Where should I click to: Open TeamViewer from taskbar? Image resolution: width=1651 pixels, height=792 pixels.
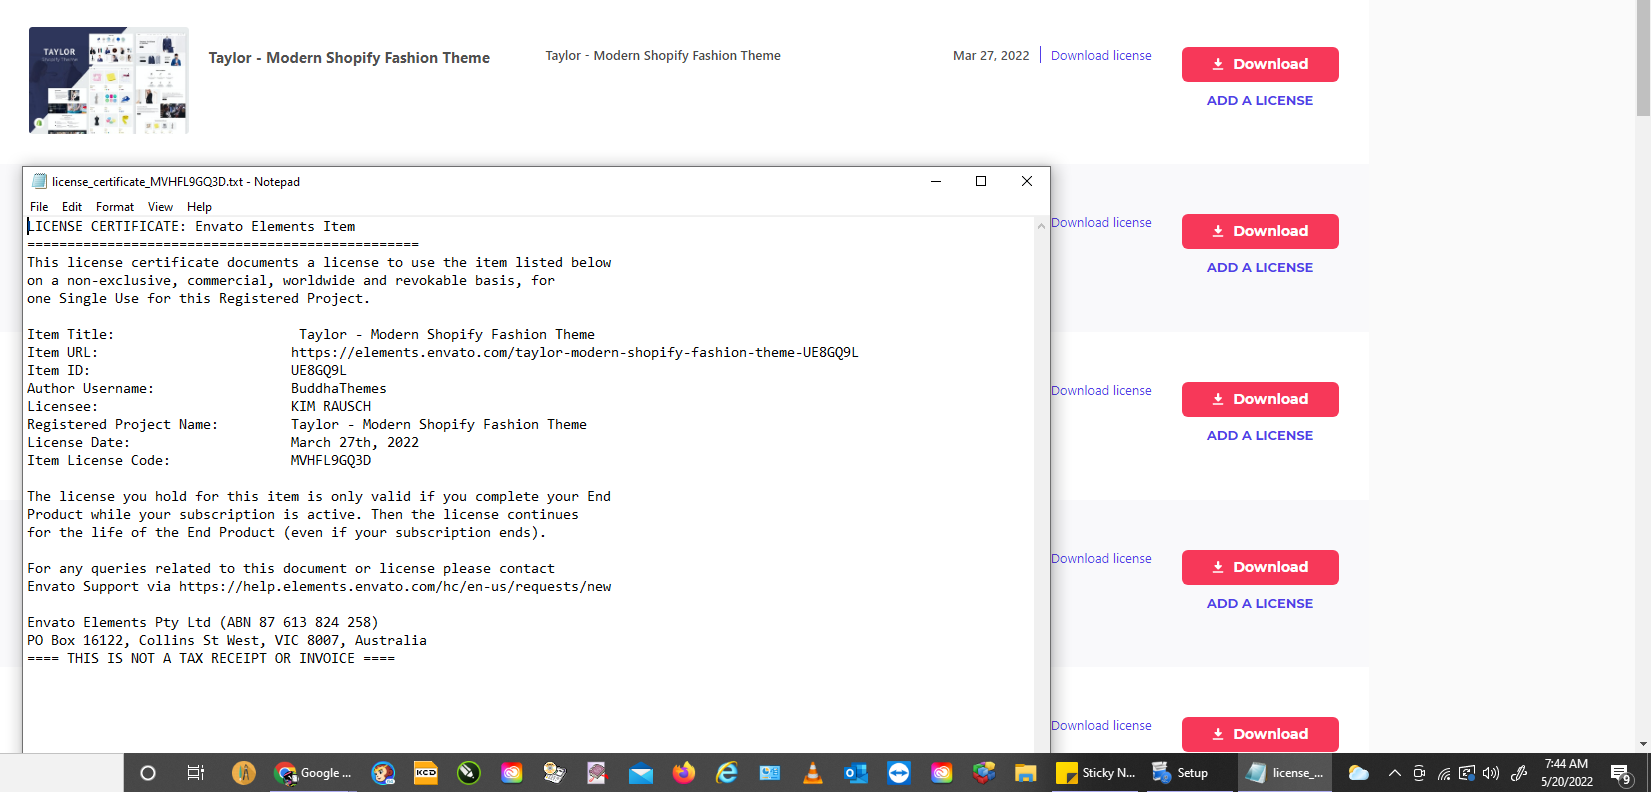tap(899, 773)
